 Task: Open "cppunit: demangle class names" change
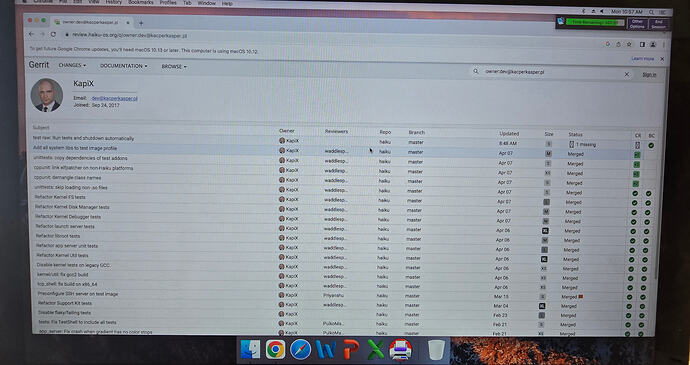[x=67, y=178]
